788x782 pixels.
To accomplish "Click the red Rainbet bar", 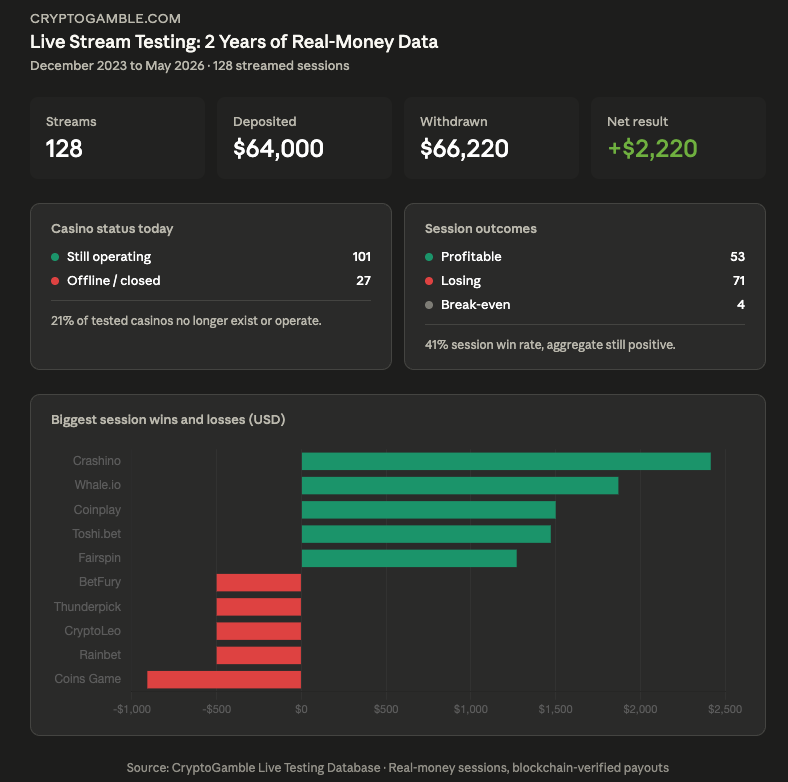I will pos(259,655).
